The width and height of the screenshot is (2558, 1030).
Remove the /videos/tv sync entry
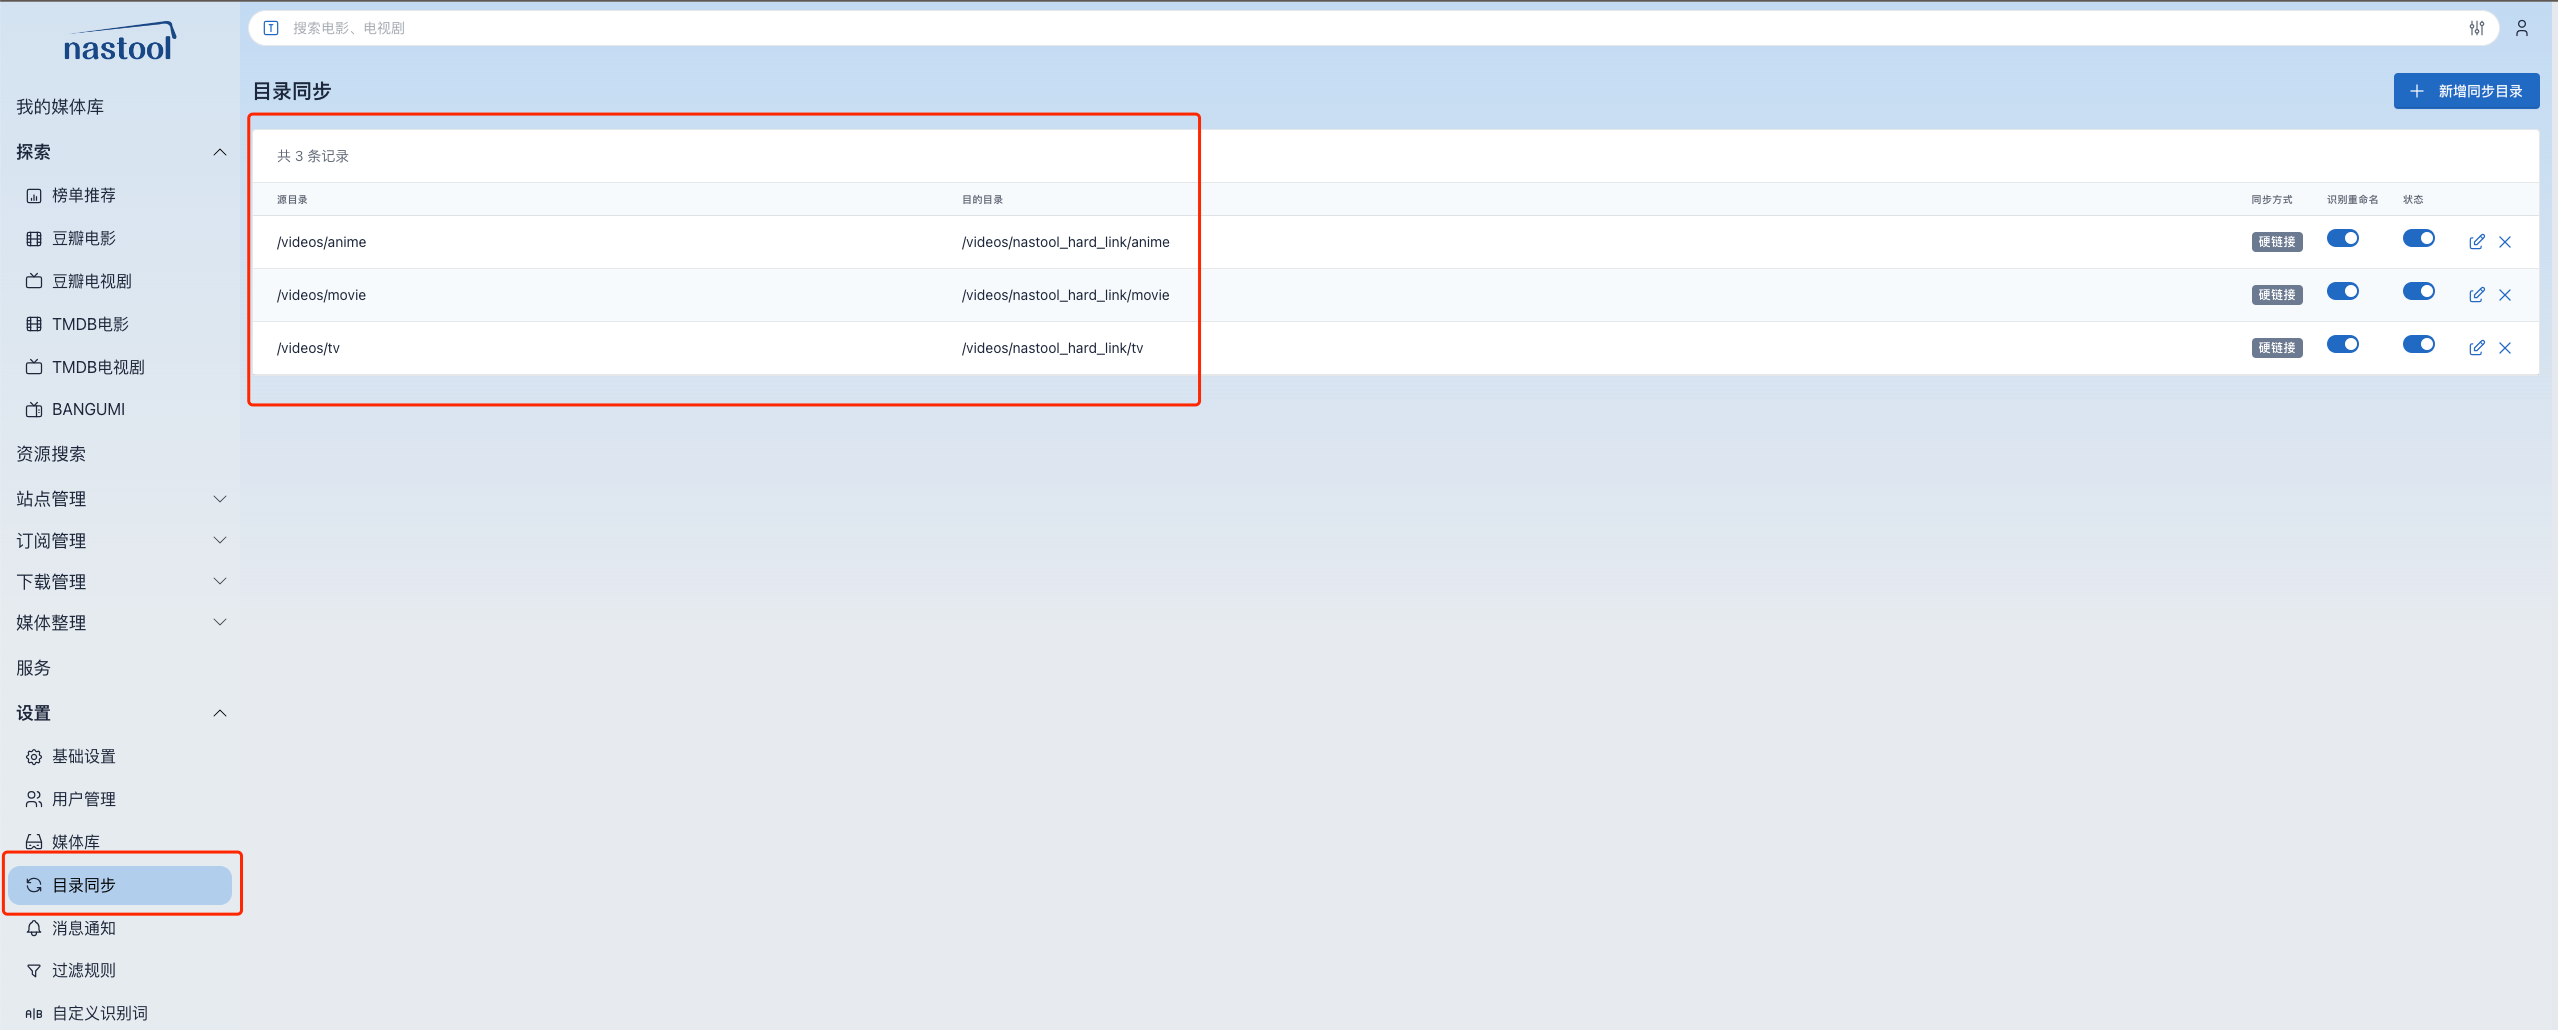pyautogui.click(x=2504, y=348)
